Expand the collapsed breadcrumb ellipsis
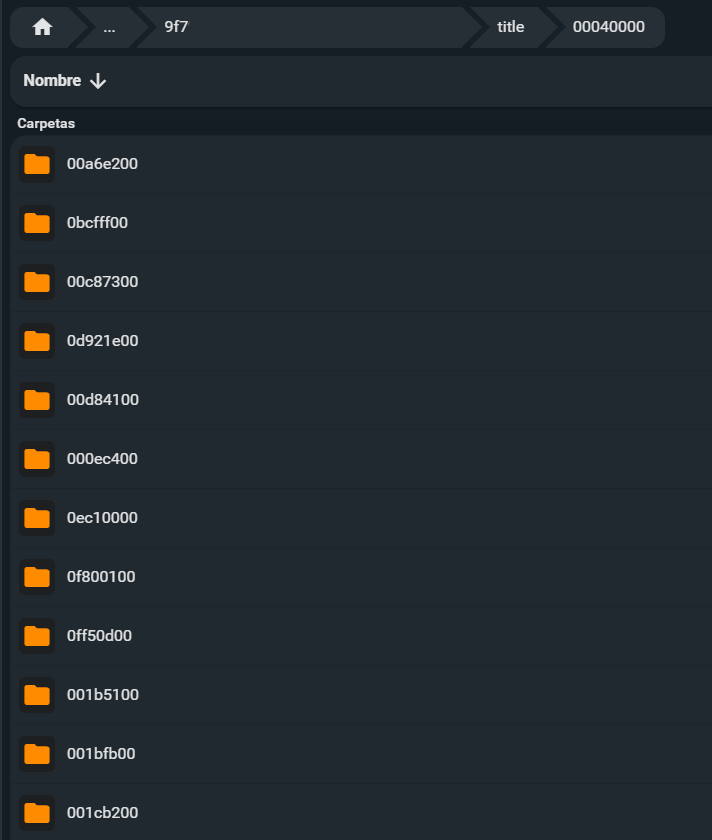The height and width of the screenshot is (840, 712). (x=109, y=27)
